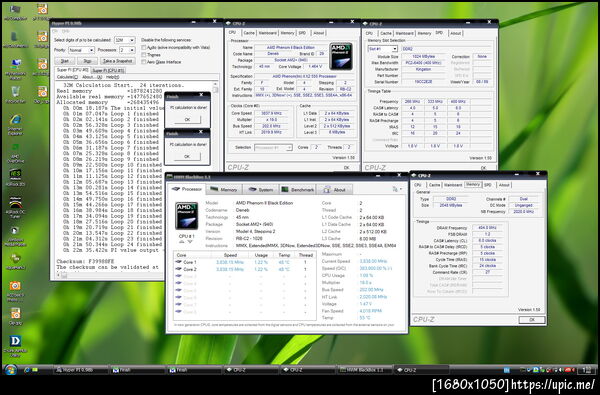Click the Loop 24 finished line in the log

111,244
